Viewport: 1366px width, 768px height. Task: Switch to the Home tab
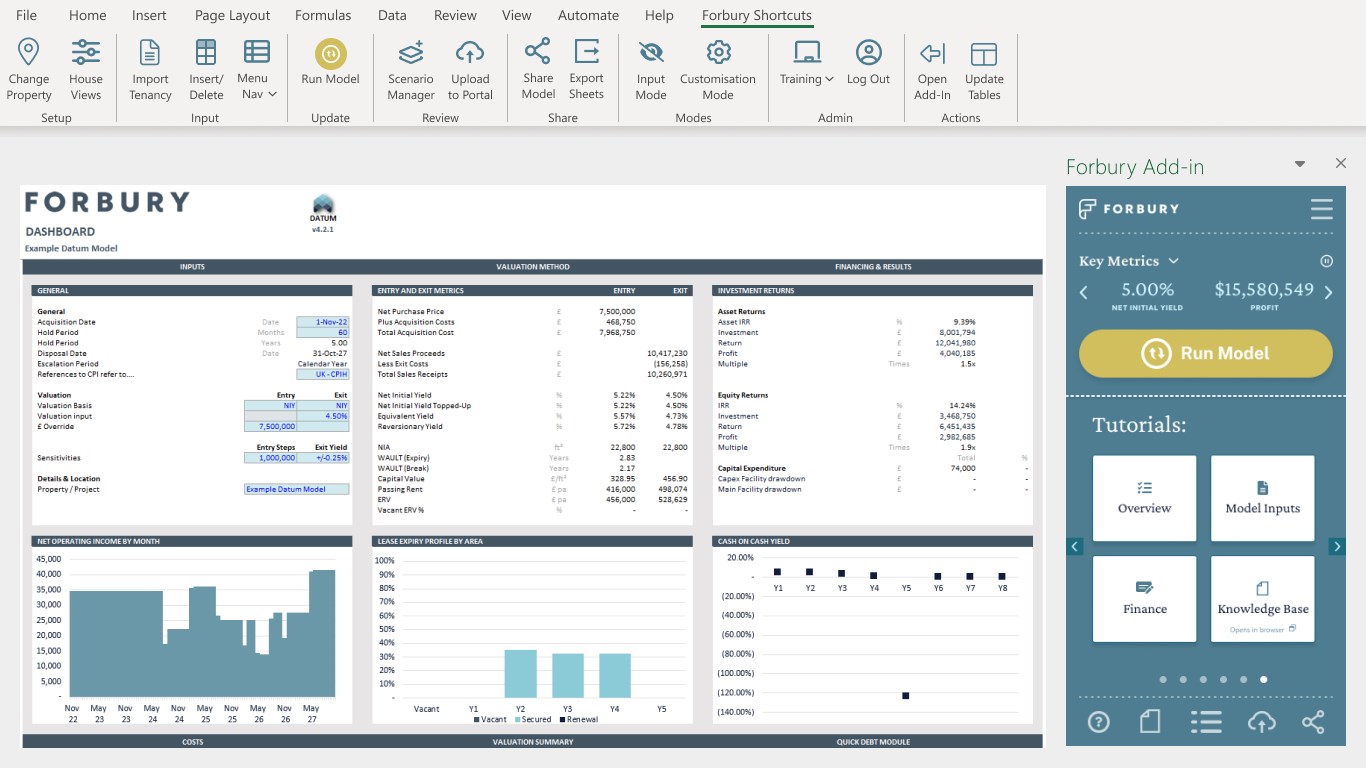coord(87,15)
